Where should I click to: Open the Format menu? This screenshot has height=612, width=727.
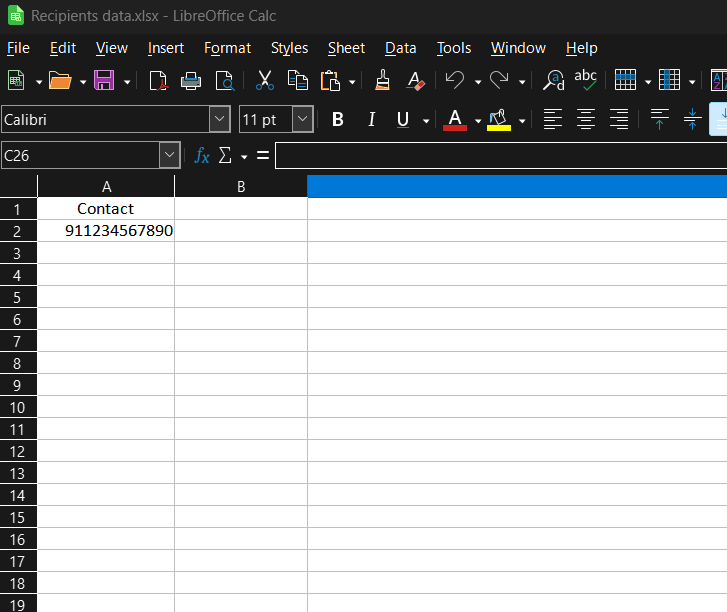coord(227,48)
